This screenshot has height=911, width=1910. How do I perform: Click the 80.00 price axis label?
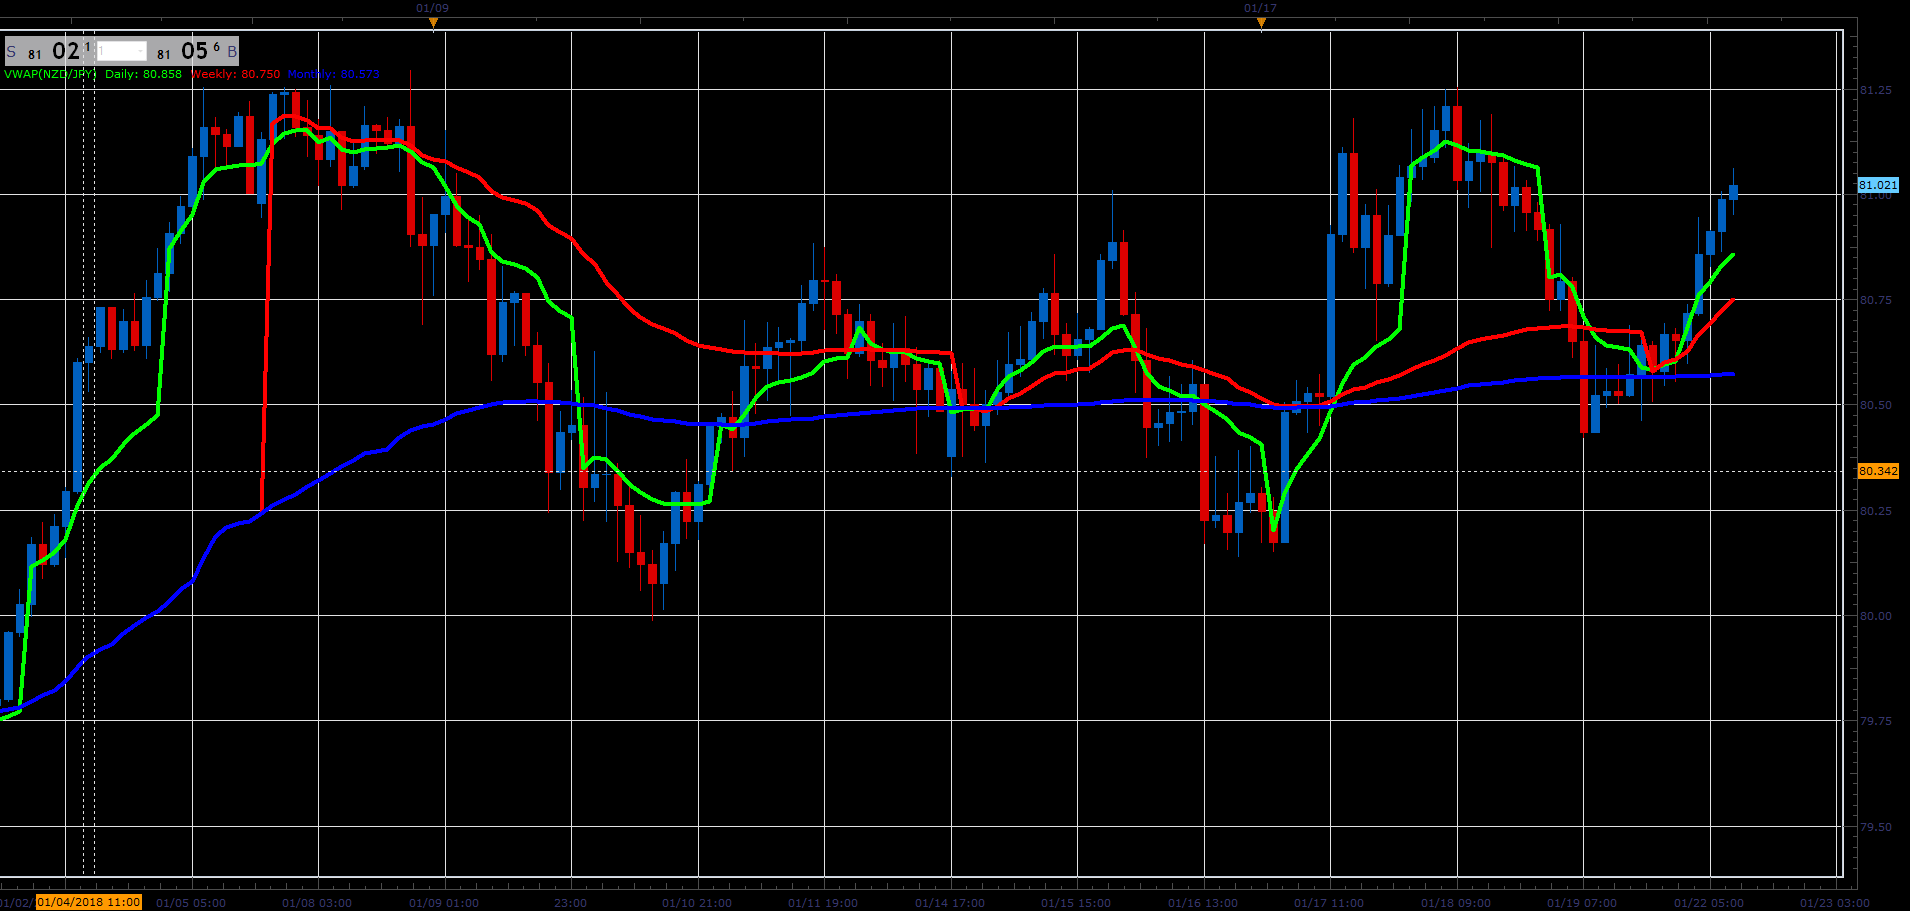[1875, 616]
